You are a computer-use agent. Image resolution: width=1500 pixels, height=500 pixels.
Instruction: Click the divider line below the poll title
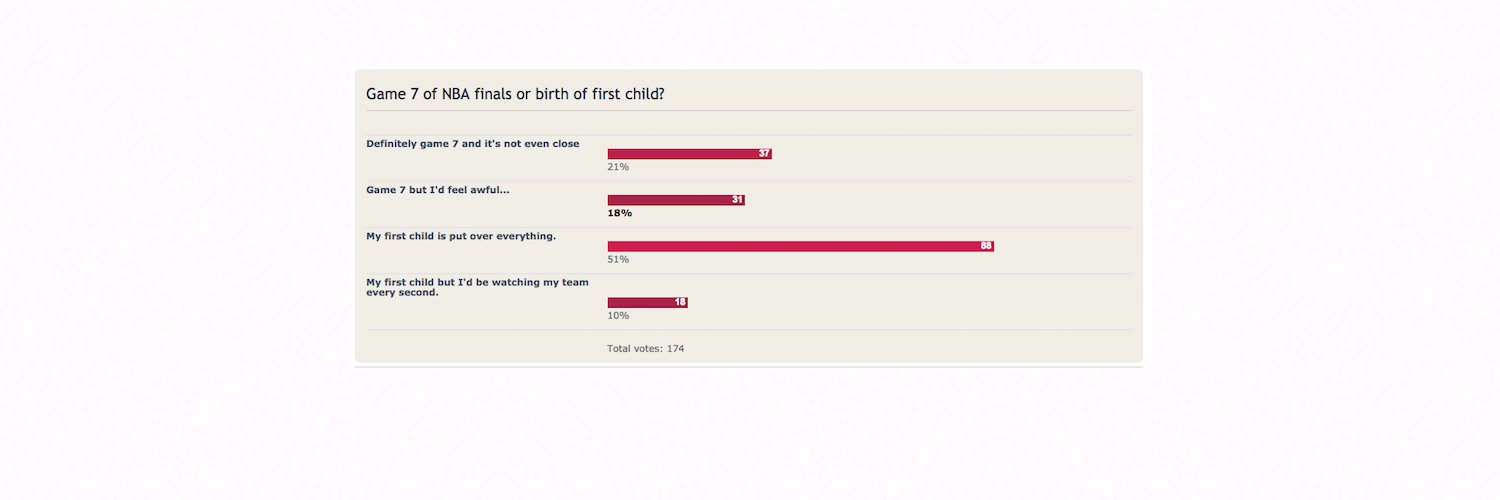pos(749,110)
